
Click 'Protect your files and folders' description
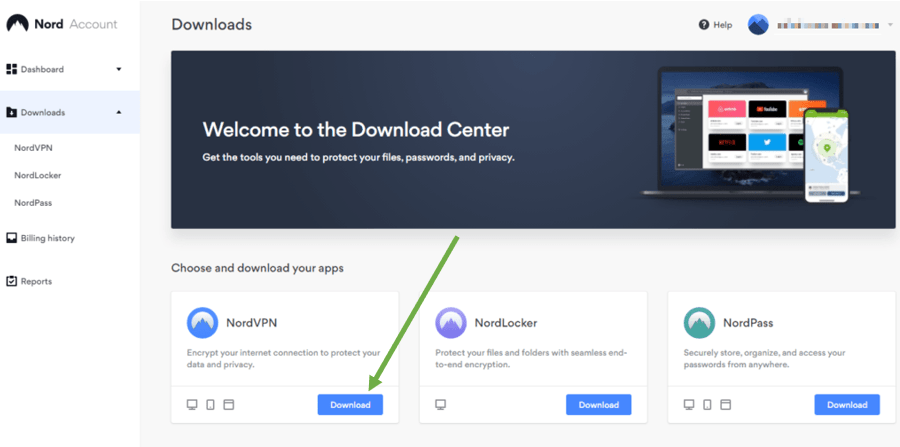coord(532,359)
